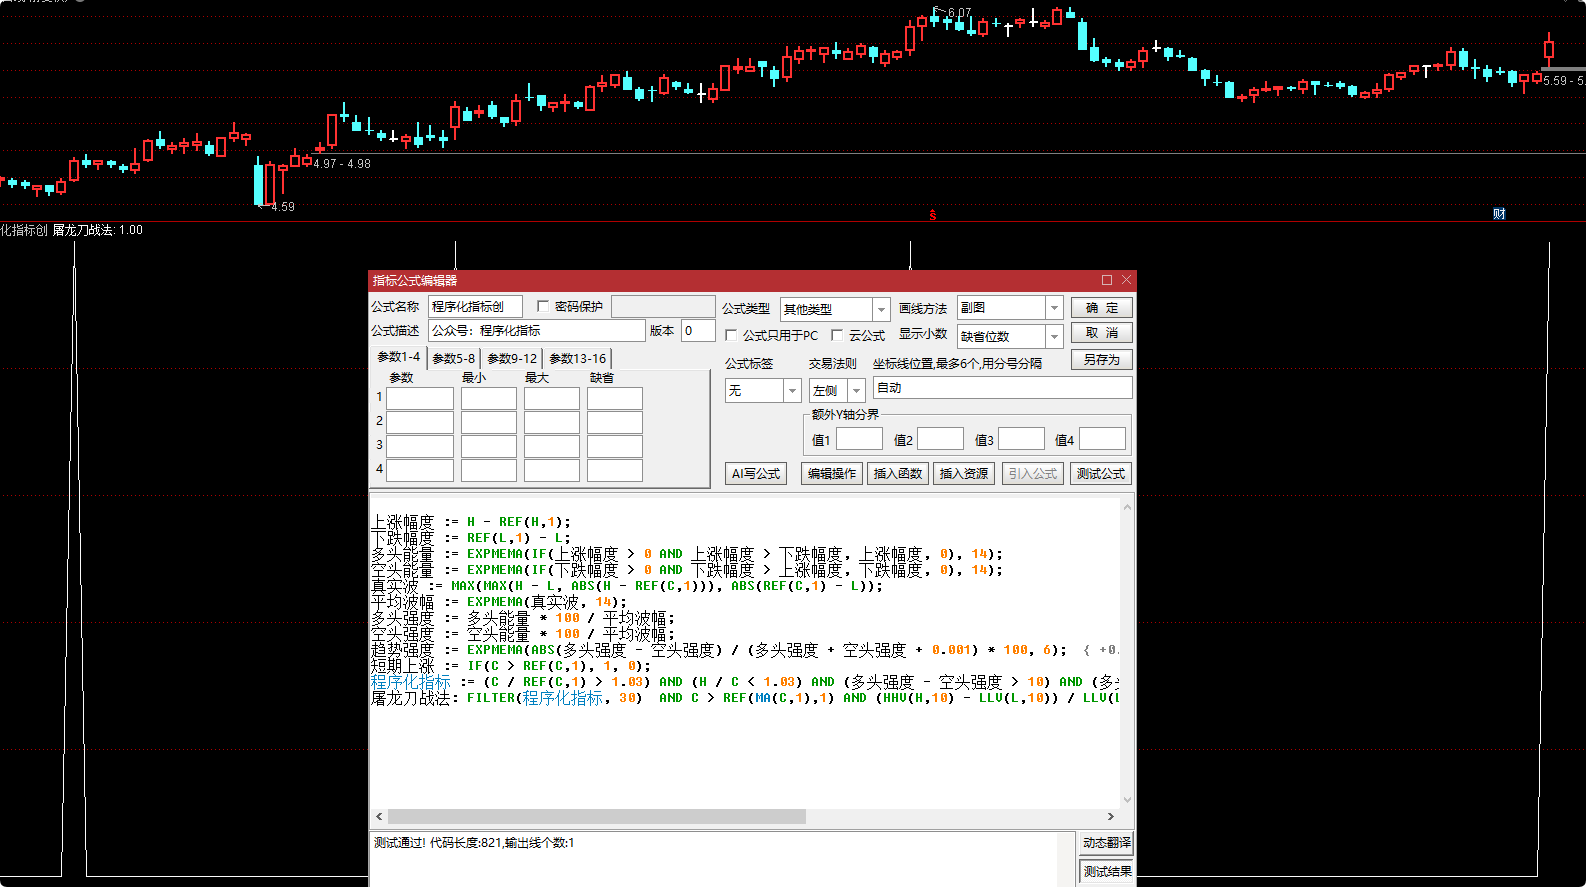Toggle the 云公式 checkbox
The height and width of the screenshot is (887, 1586).
click(837, 335)
